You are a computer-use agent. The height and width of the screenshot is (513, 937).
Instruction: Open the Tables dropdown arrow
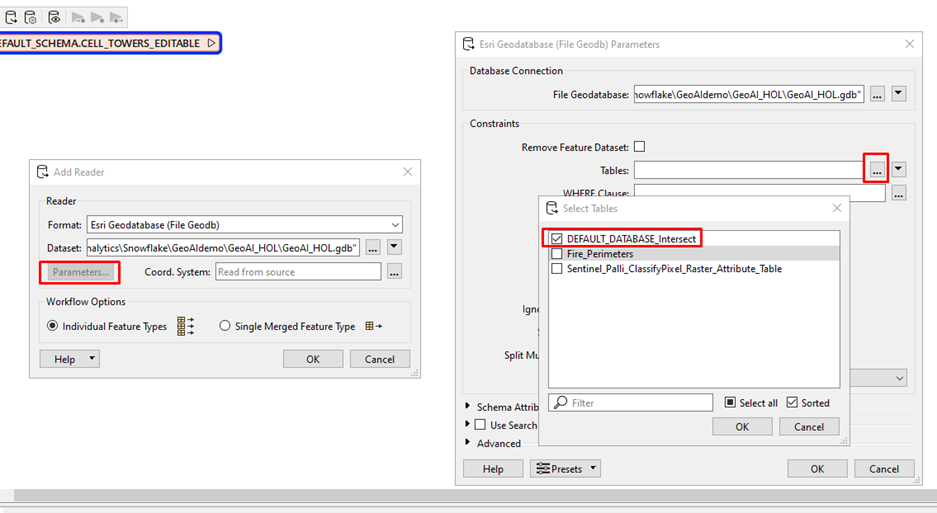click(899, 170)
